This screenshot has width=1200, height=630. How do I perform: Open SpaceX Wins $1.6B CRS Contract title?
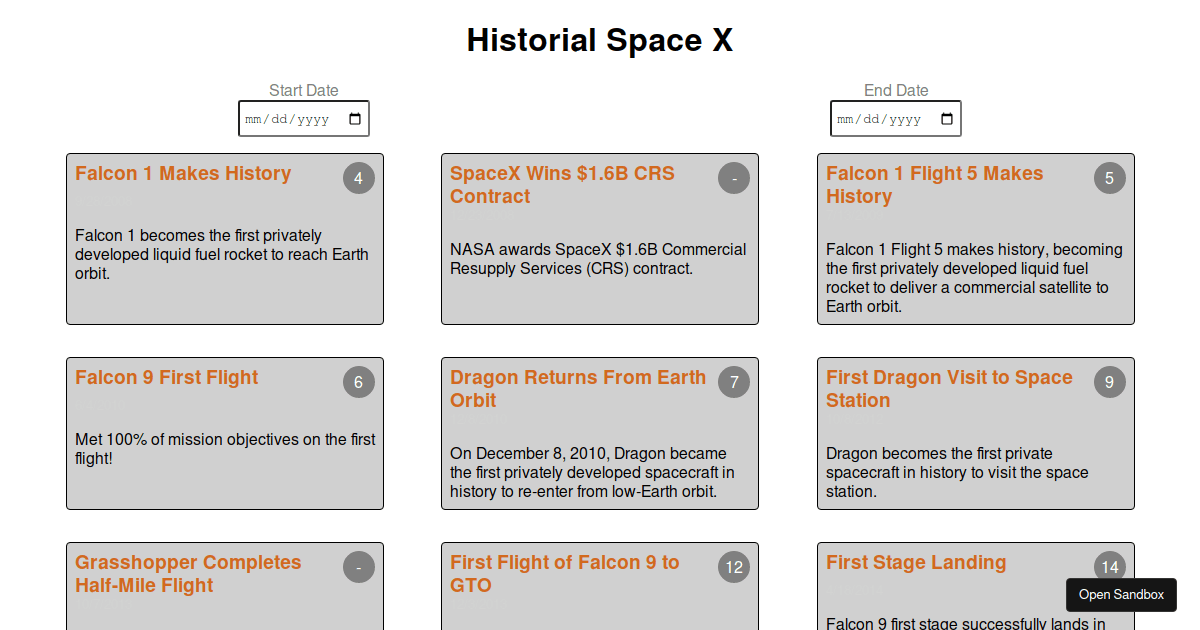[x=562, y=185]
